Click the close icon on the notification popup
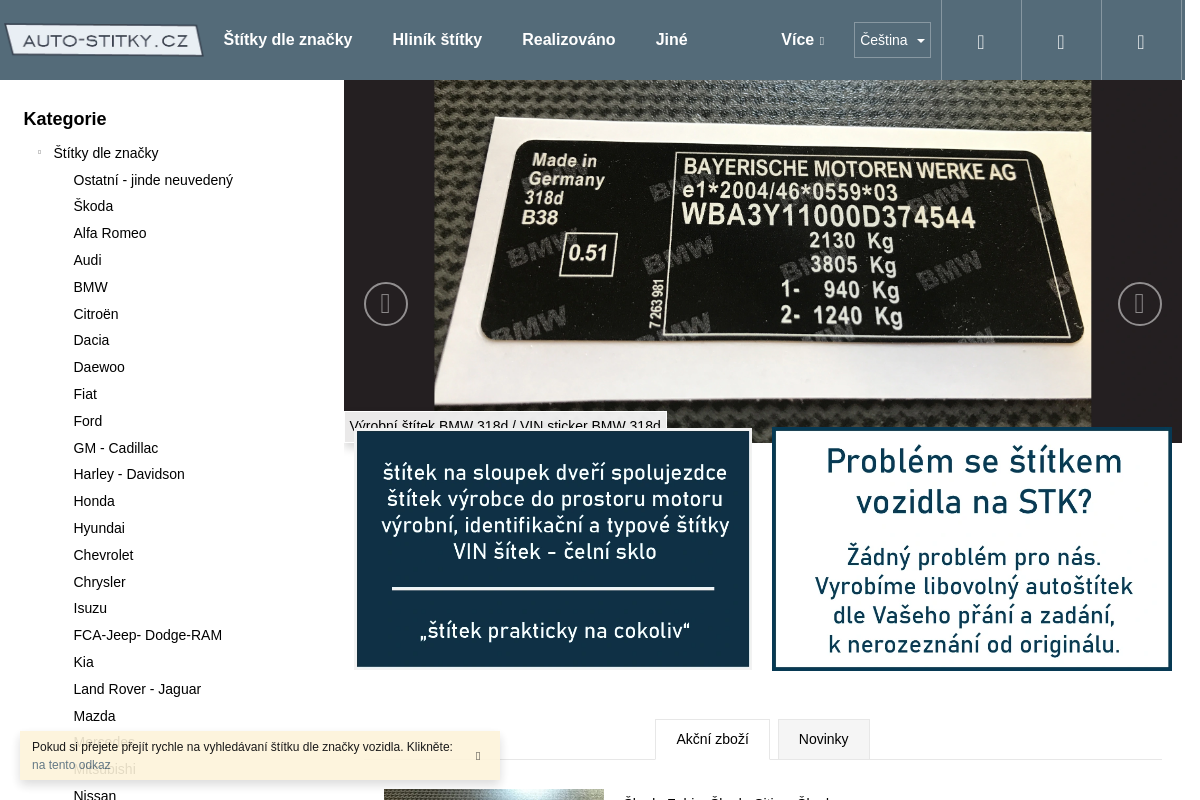1200x800 pixels. (x=478, y=756)
